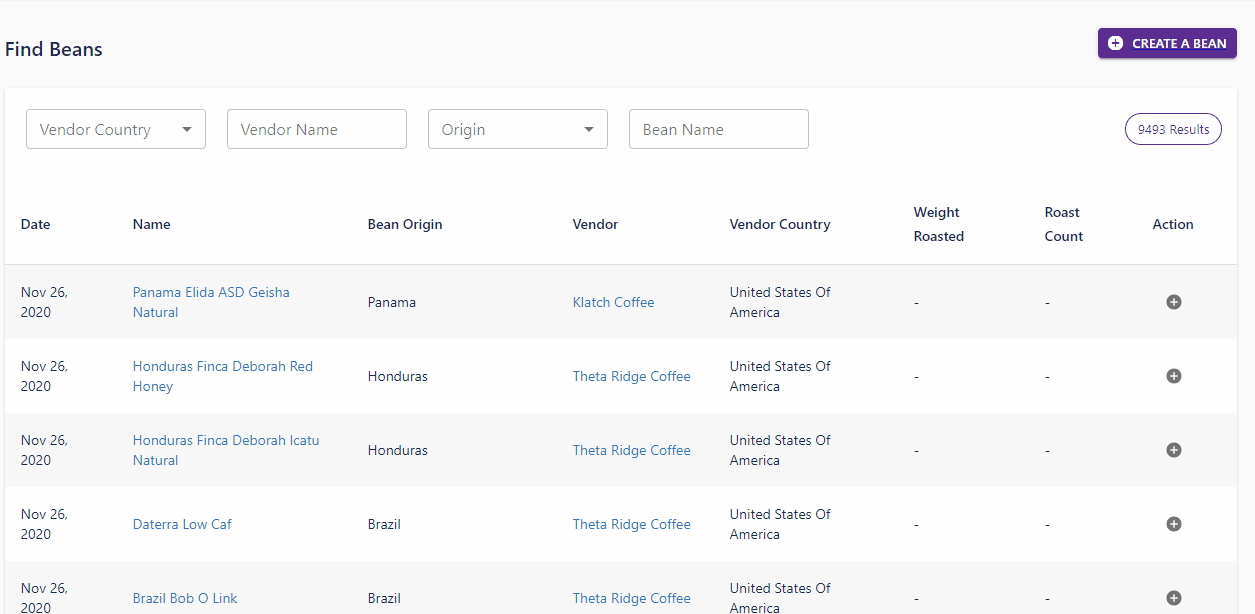This screenshot has width=1255, height=614.
Task: Add Honduras Finca Deborah Icatu Natural via plus icon
Action: pos(1174,450)
